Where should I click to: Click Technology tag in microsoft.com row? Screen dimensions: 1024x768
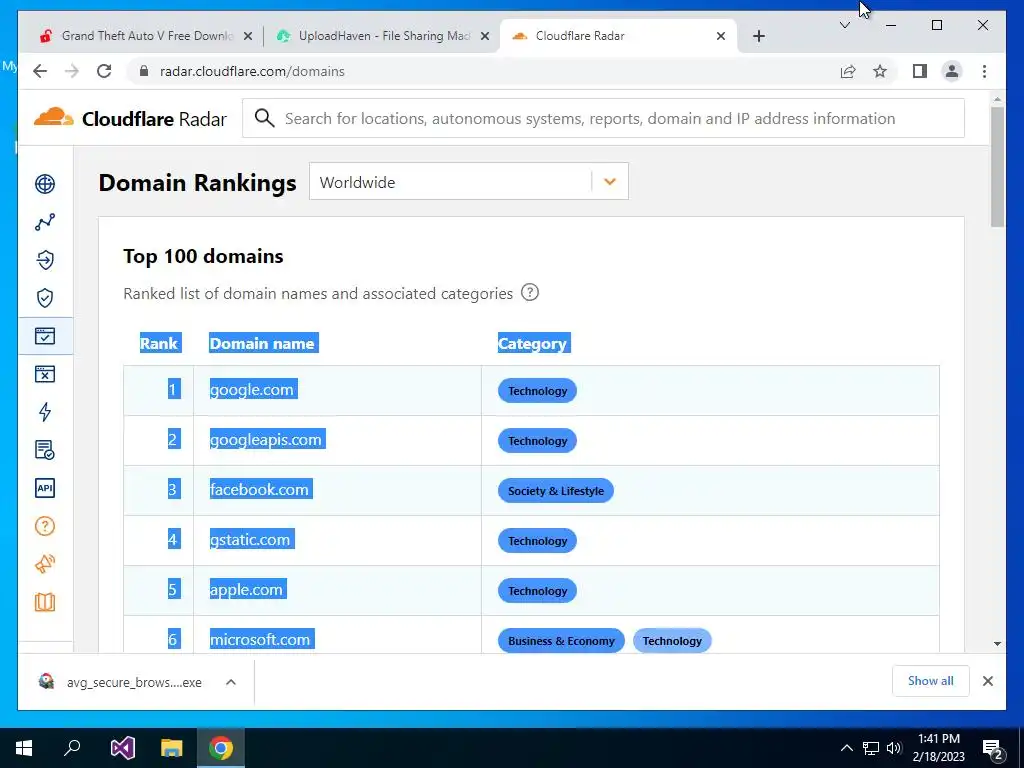[x=672, y=641]
